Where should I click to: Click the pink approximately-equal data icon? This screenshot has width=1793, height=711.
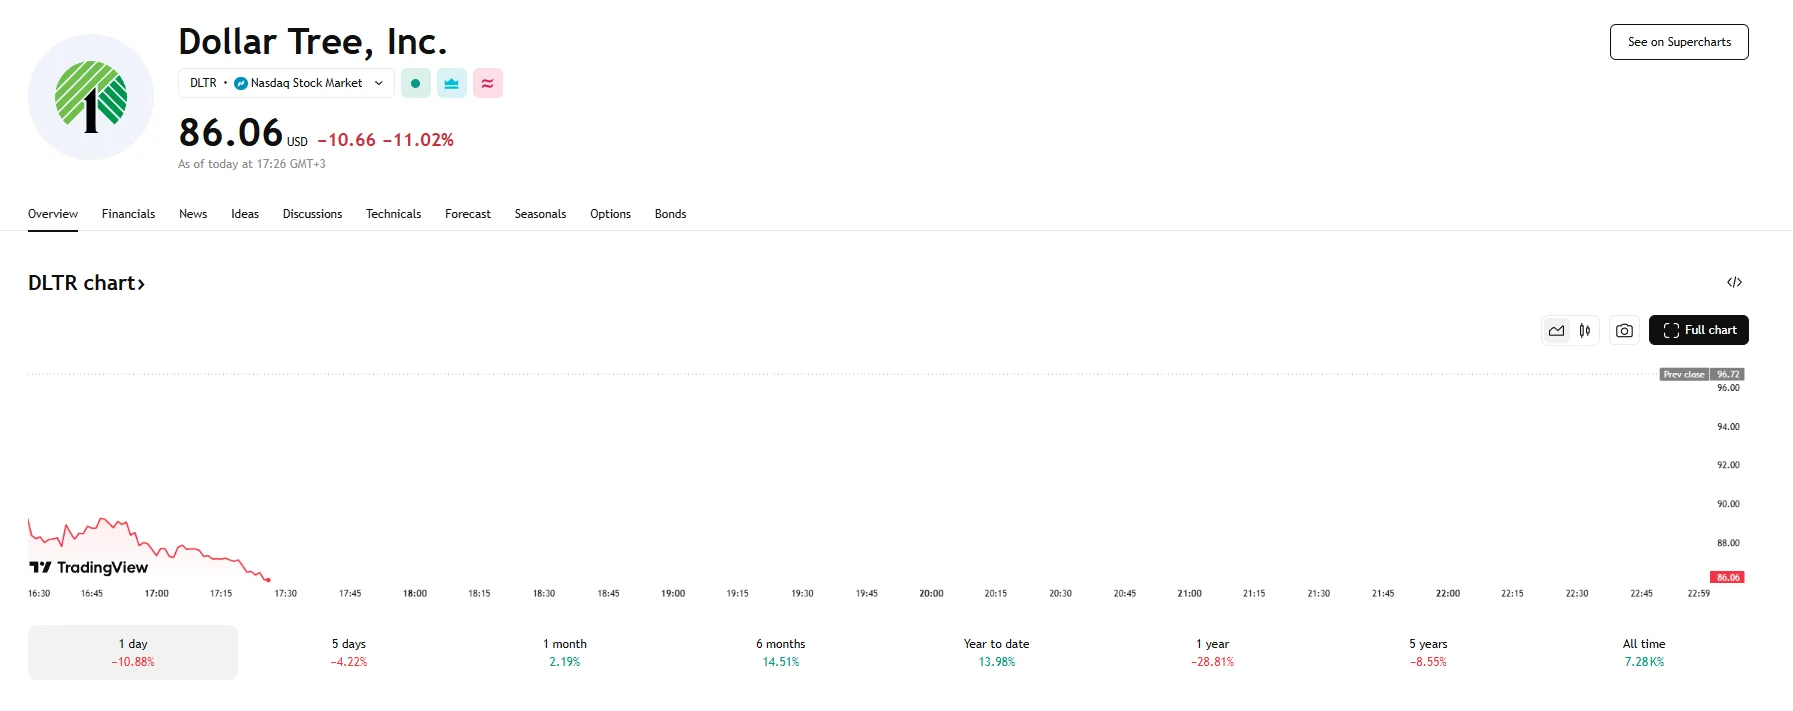click(487, 83)
